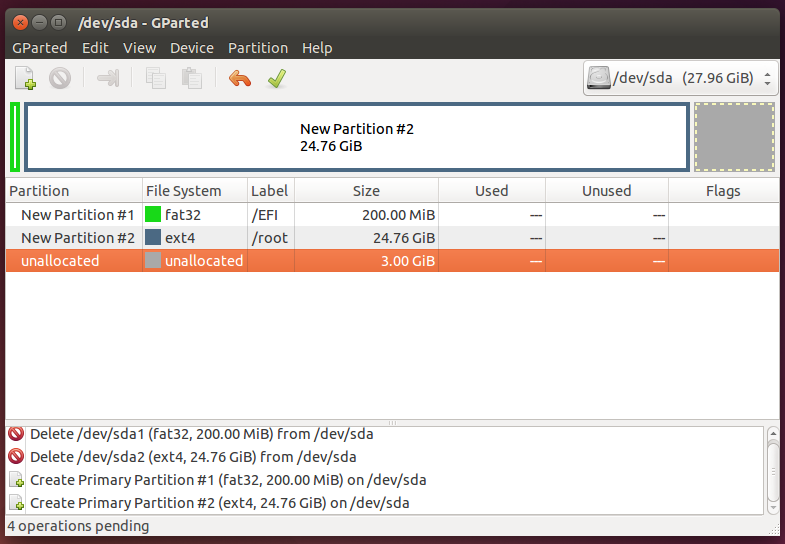Screen dimensions: 785x544
Task: Click the hard disk icon in device selector
Action: tap(598, 78)
